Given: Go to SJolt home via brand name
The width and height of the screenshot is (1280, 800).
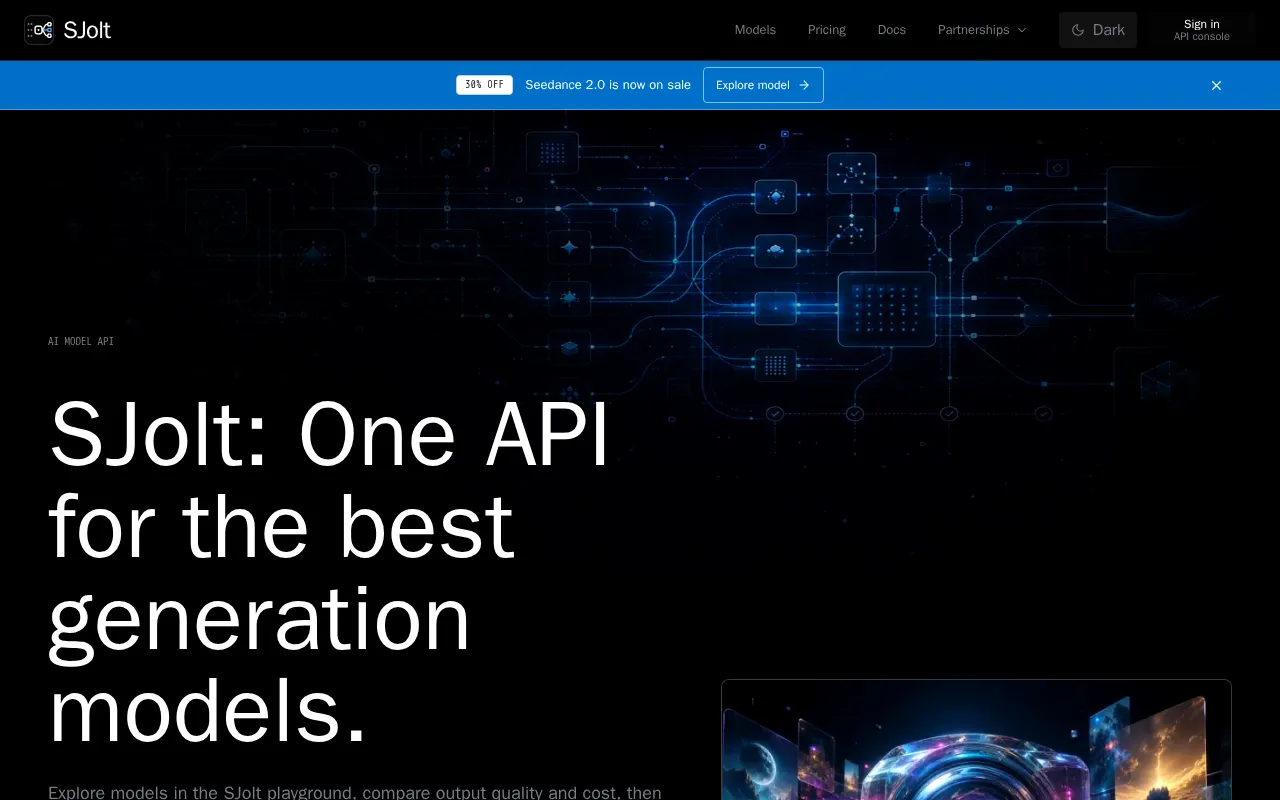Looking at the screenshot, I should pos(87,30).
